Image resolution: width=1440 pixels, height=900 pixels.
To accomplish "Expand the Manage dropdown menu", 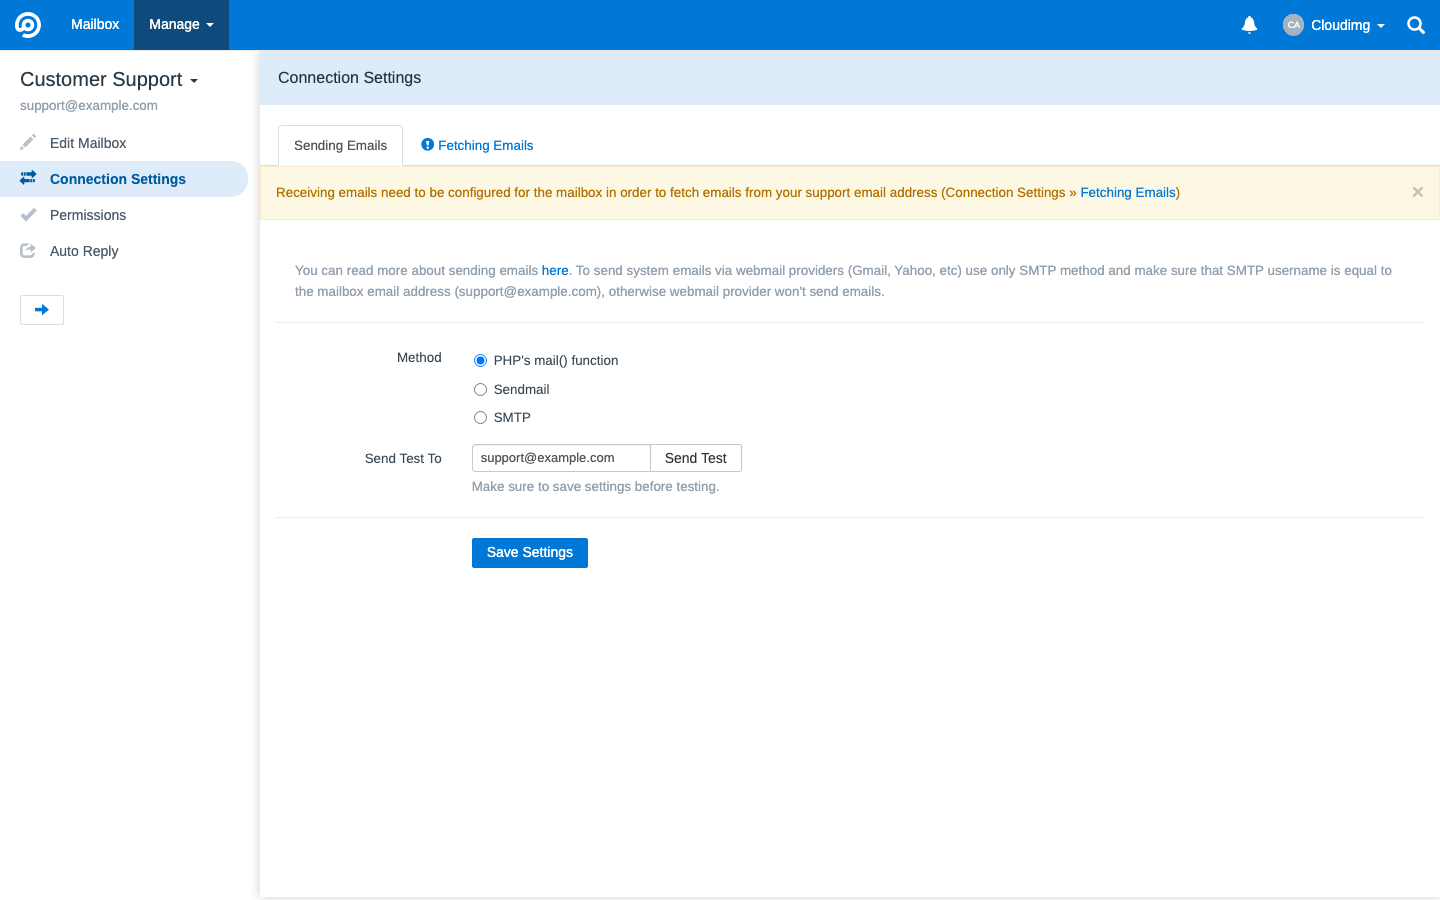I will click(181, 25).
